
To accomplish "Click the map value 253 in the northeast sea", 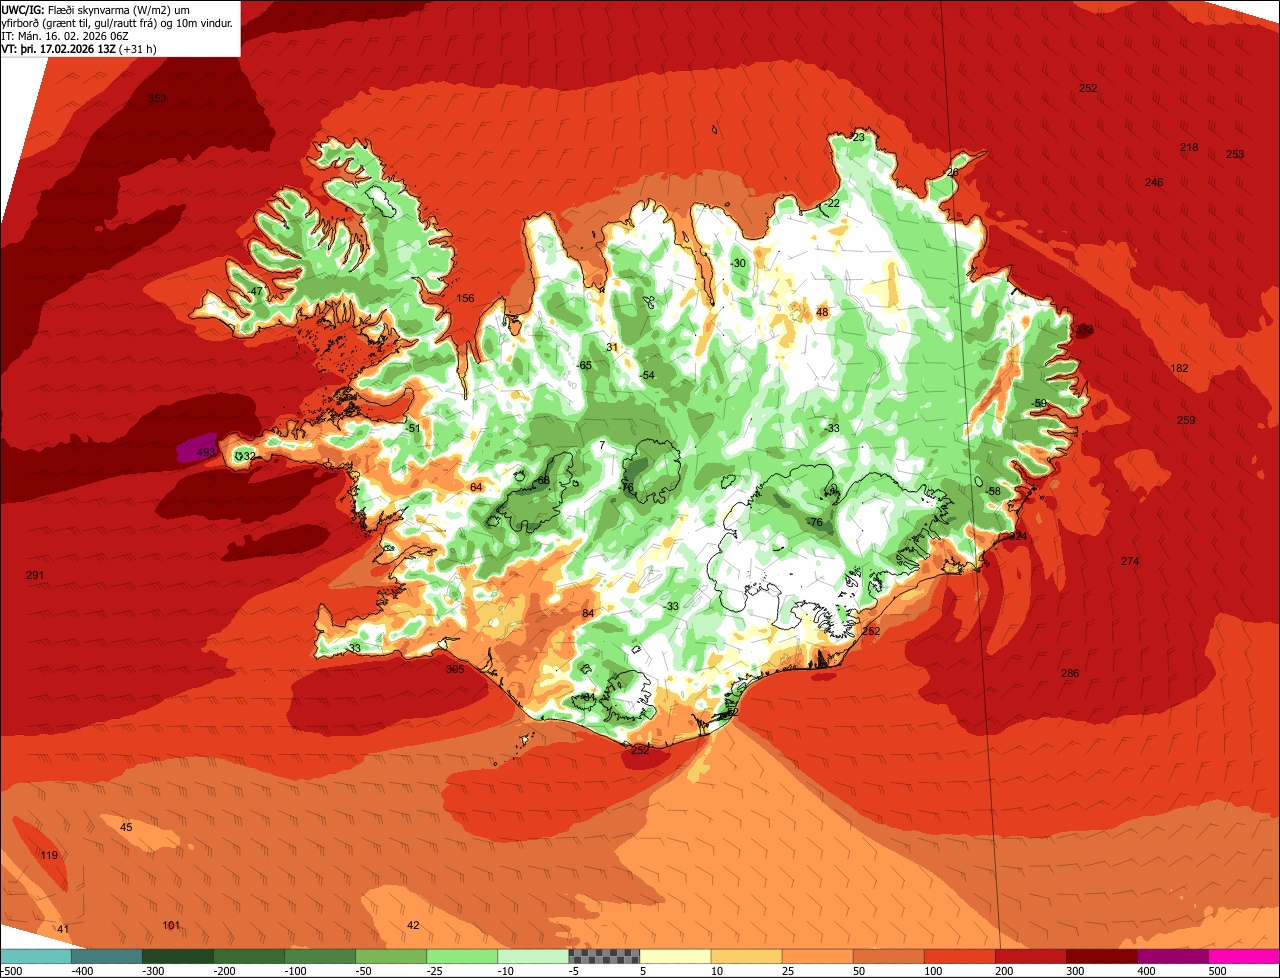I will [1235, 154].
